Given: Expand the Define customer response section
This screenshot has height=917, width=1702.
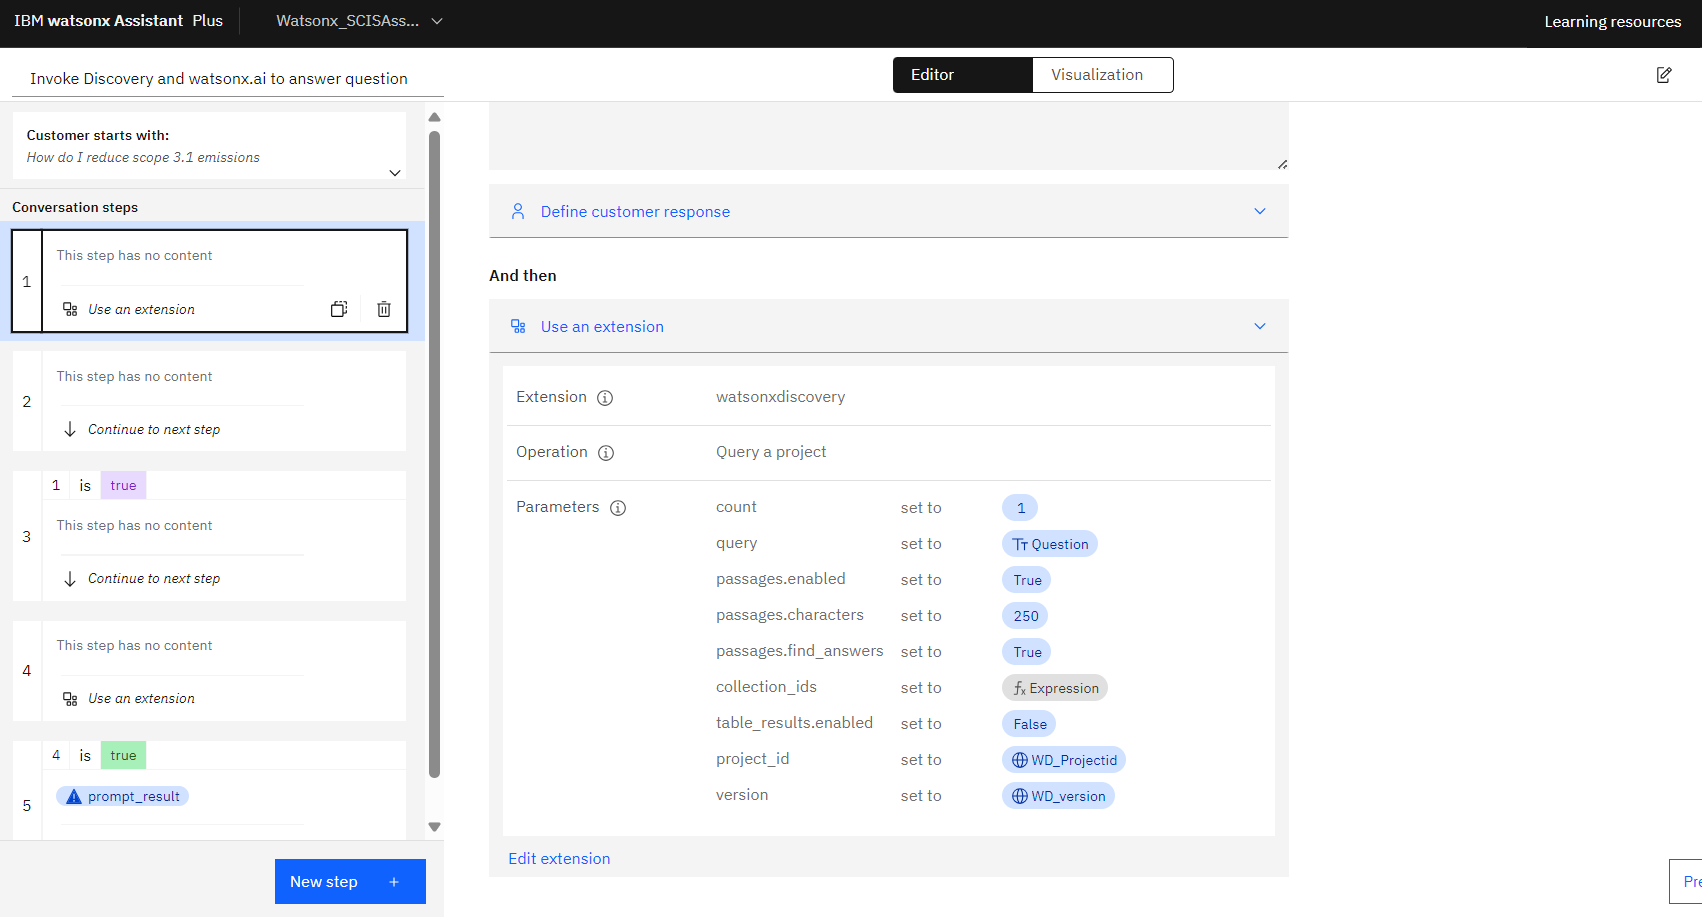Looking at the screenshot, I should pyautogui.click(x=888, y=211).
